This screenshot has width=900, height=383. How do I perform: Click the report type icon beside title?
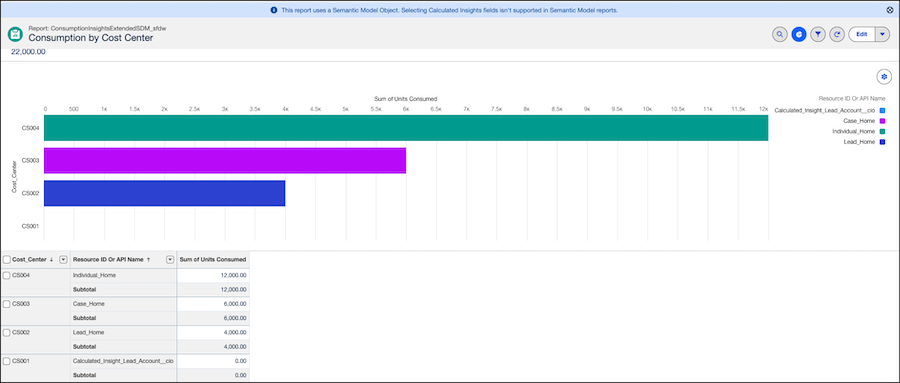coord(15,34)
